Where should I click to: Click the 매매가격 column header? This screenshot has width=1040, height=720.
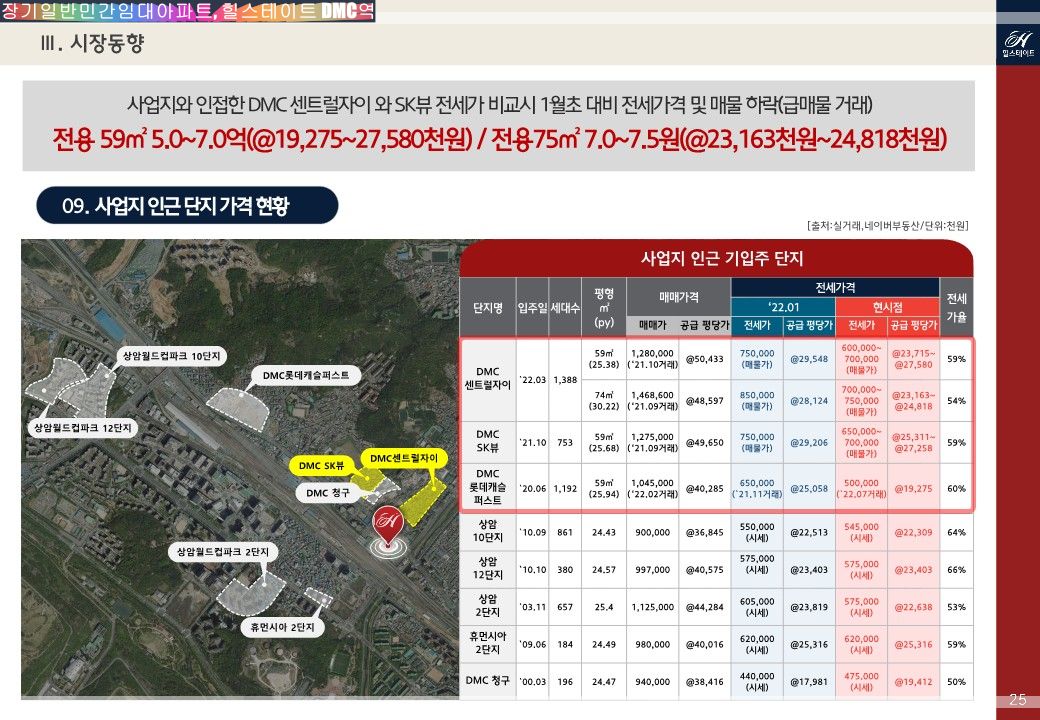(x=679, y=298)
